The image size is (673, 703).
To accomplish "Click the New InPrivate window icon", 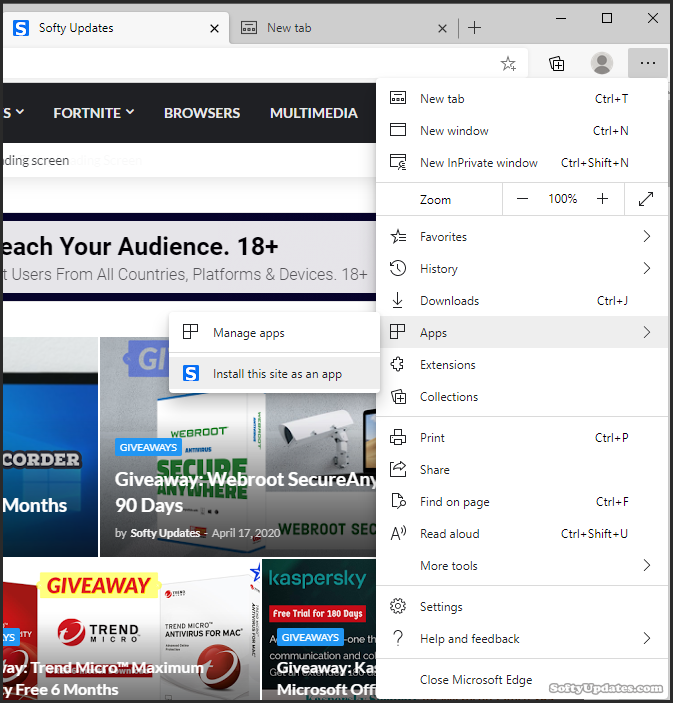I will (398, 162).
